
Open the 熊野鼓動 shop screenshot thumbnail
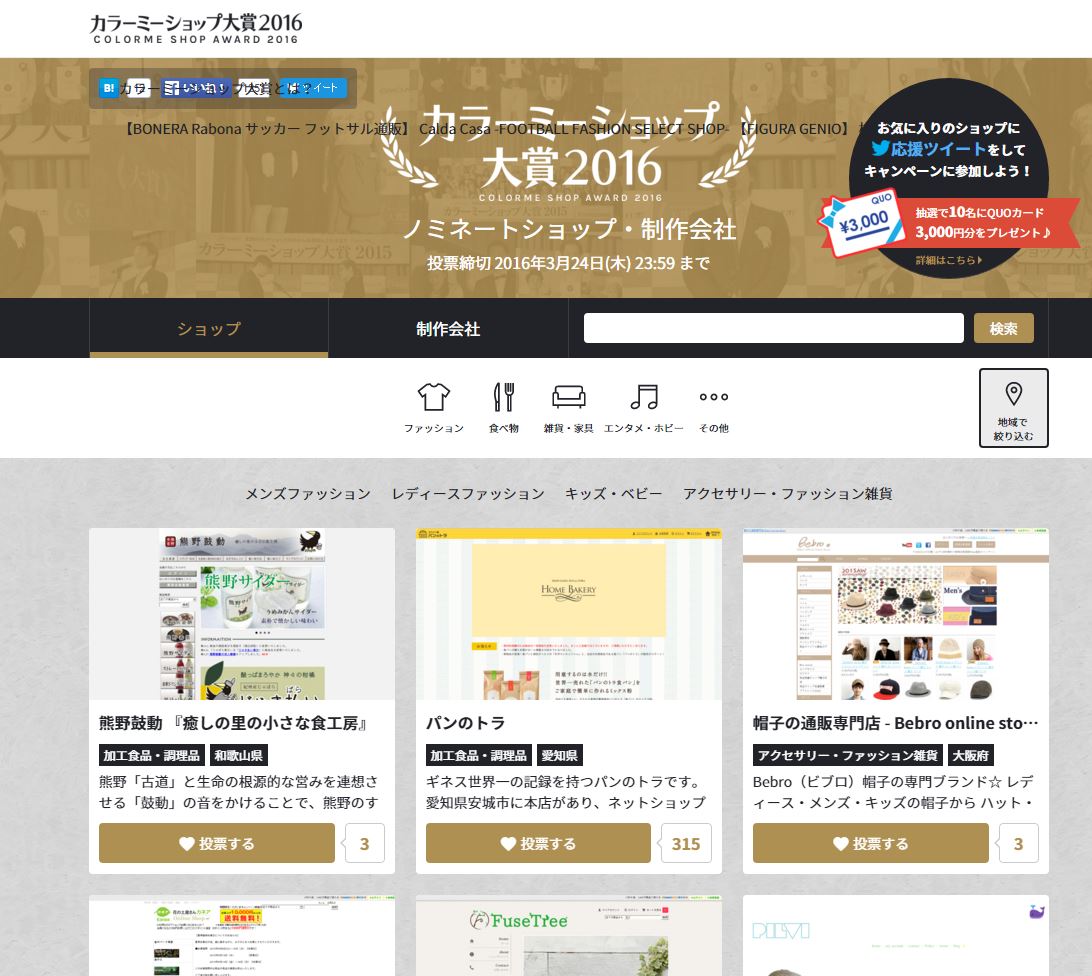point(242,614)
